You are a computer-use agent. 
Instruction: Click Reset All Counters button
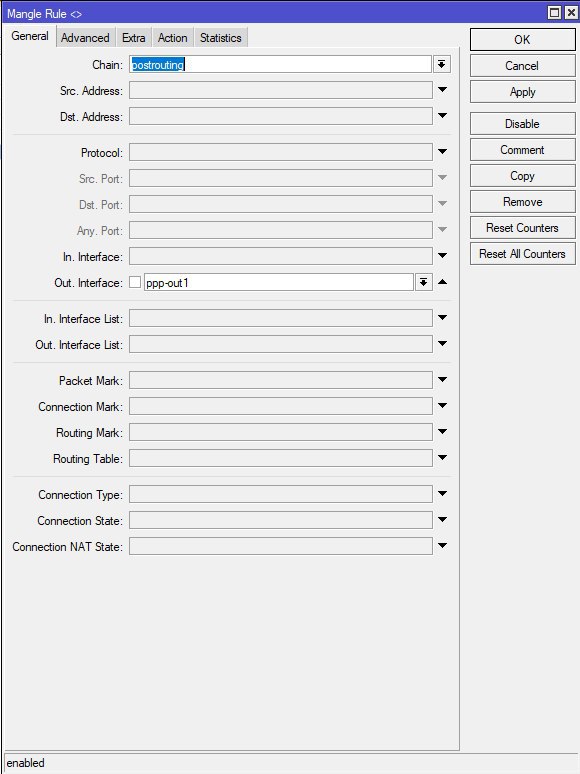[x=522, y=254]
